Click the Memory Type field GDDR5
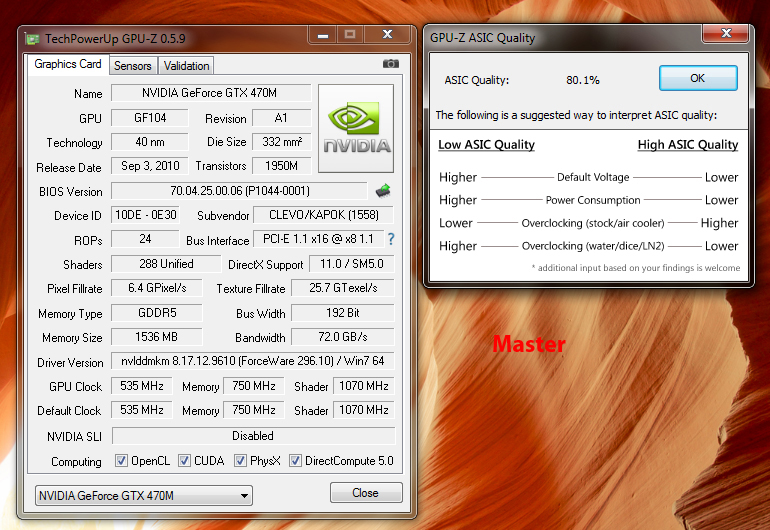The width and height of the screenshot is (770, 530). [x=157, y=313]
